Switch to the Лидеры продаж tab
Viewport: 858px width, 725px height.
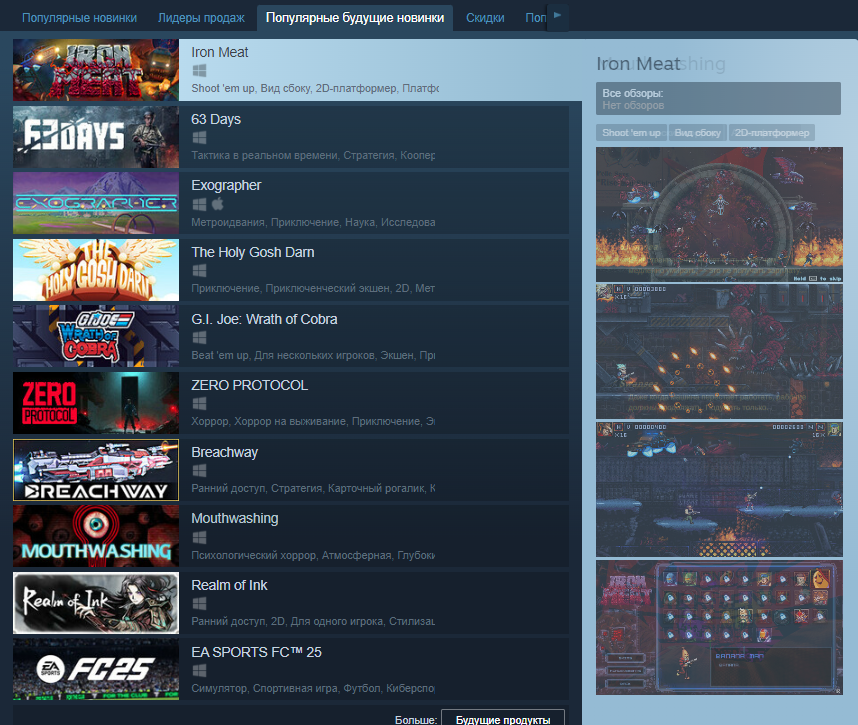click(201, 18)
